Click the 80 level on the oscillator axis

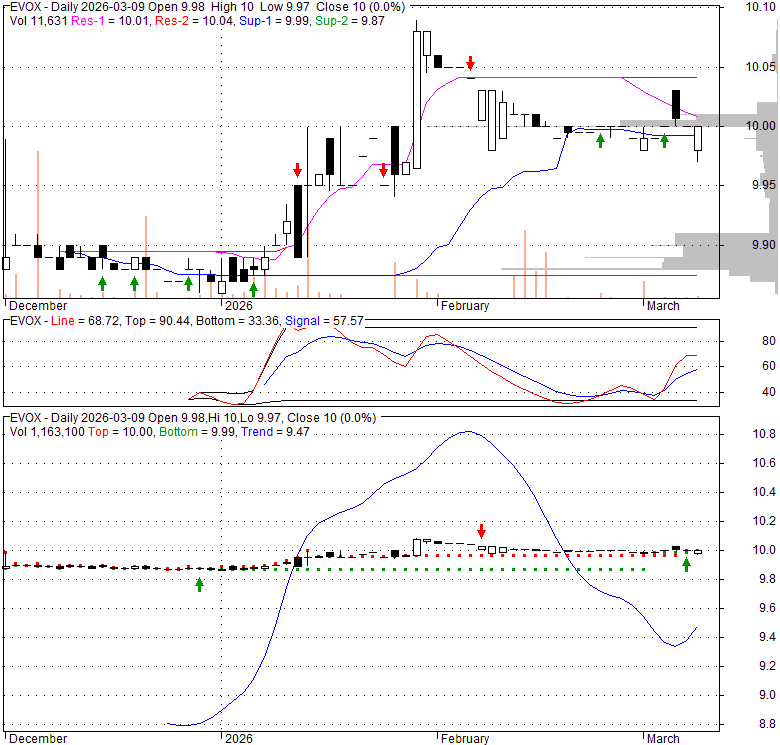(x=769, y=341)
